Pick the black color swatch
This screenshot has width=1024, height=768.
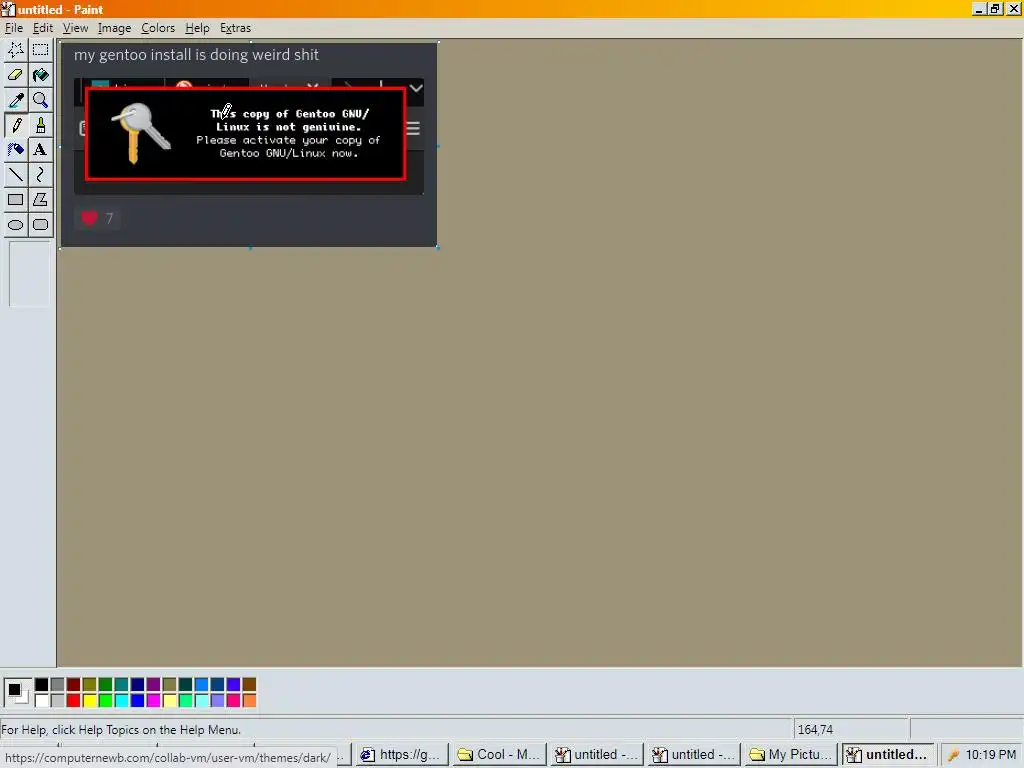(41, 684)
